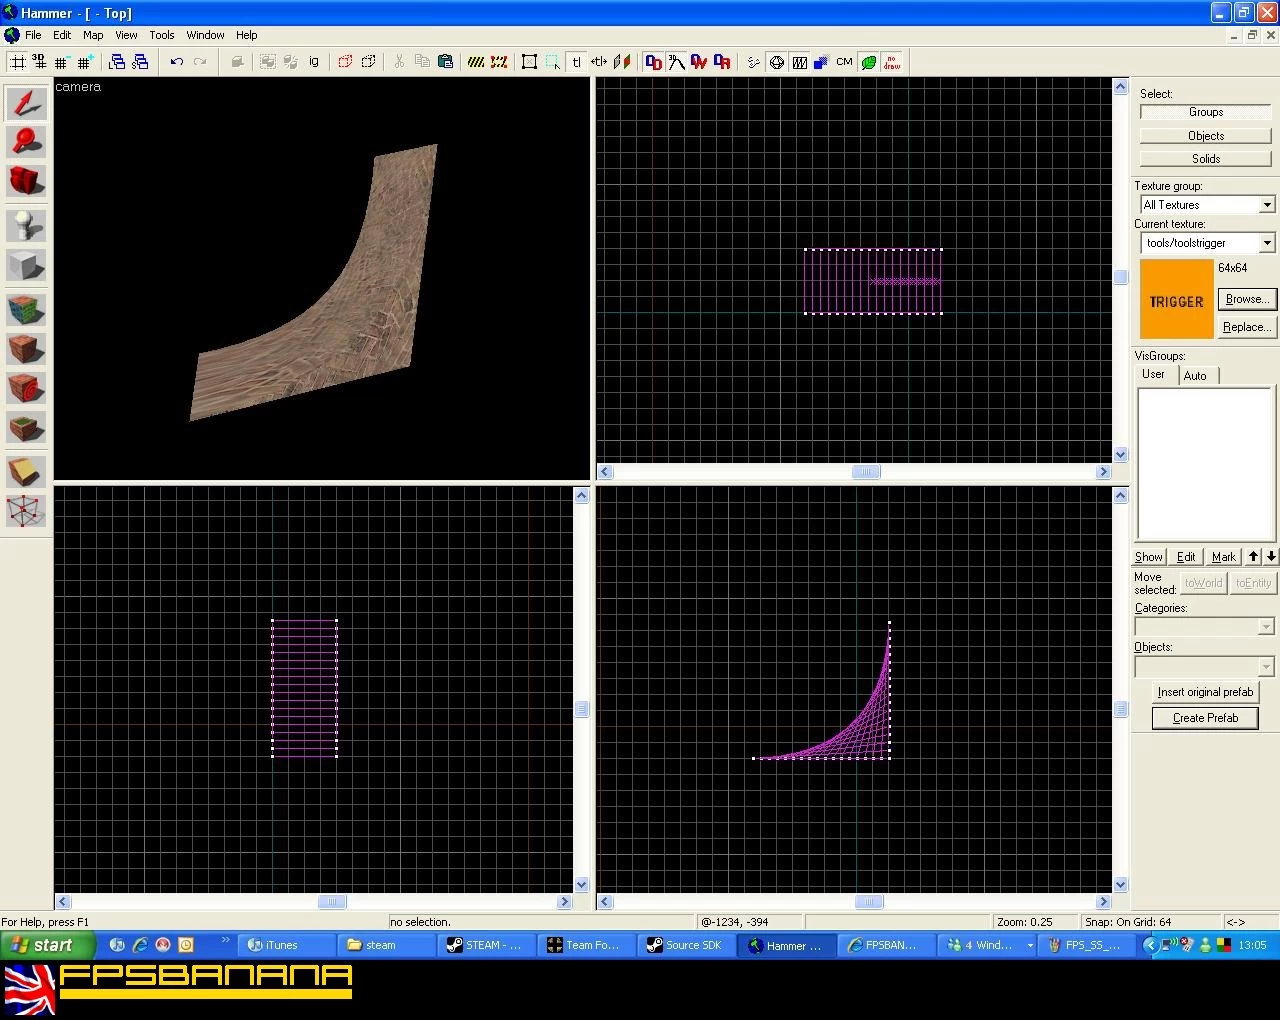
Task: Expand the Categories combo box
Action: tap(1205, 626)
